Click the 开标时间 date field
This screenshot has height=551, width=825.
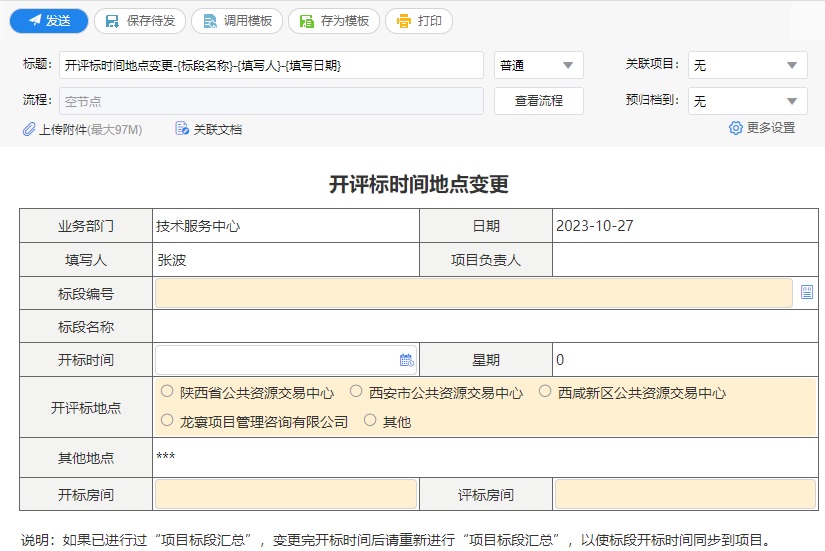[286, 360]
